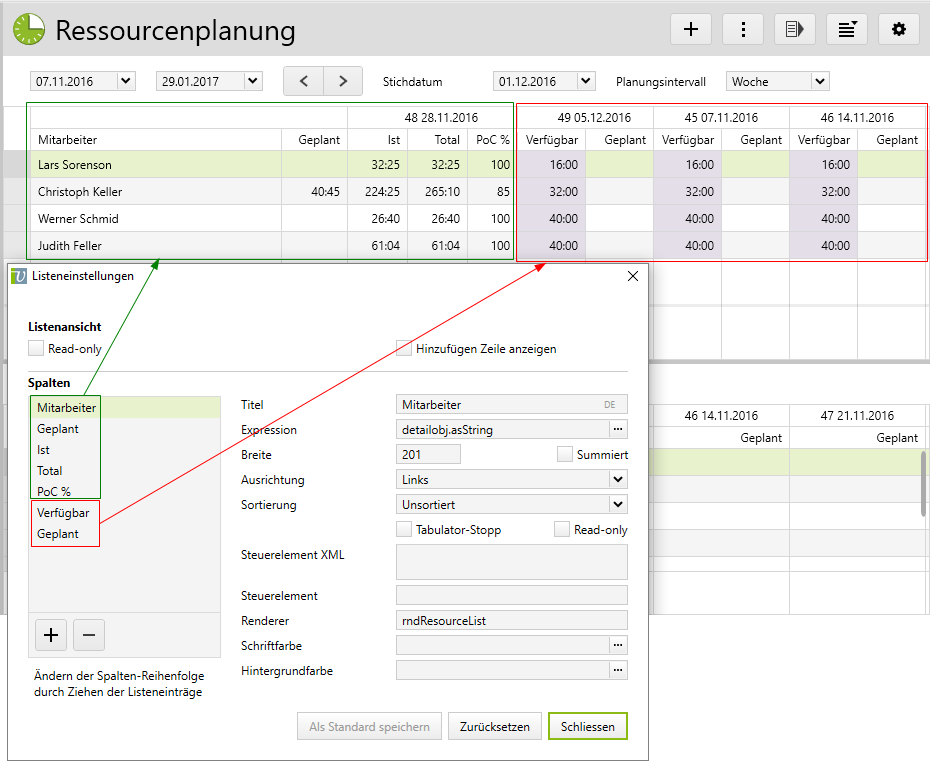
Task: Open the list view menu icon
Action: click(x=847, y=29)
